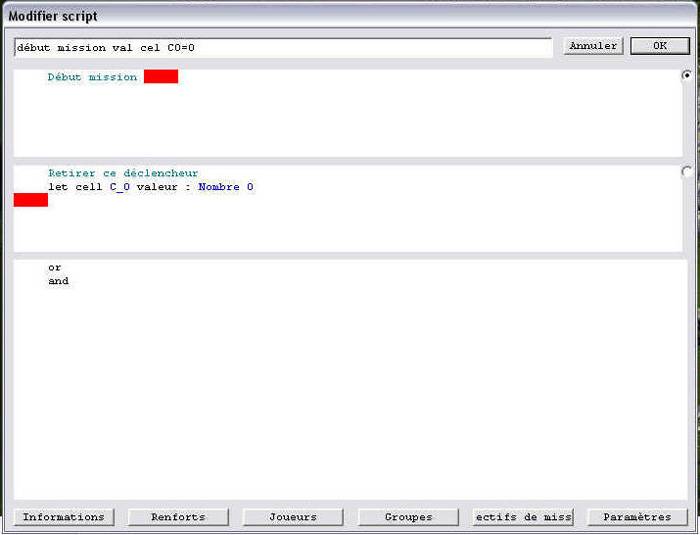Click the 'Début mission' trigger link

[92, 77]
